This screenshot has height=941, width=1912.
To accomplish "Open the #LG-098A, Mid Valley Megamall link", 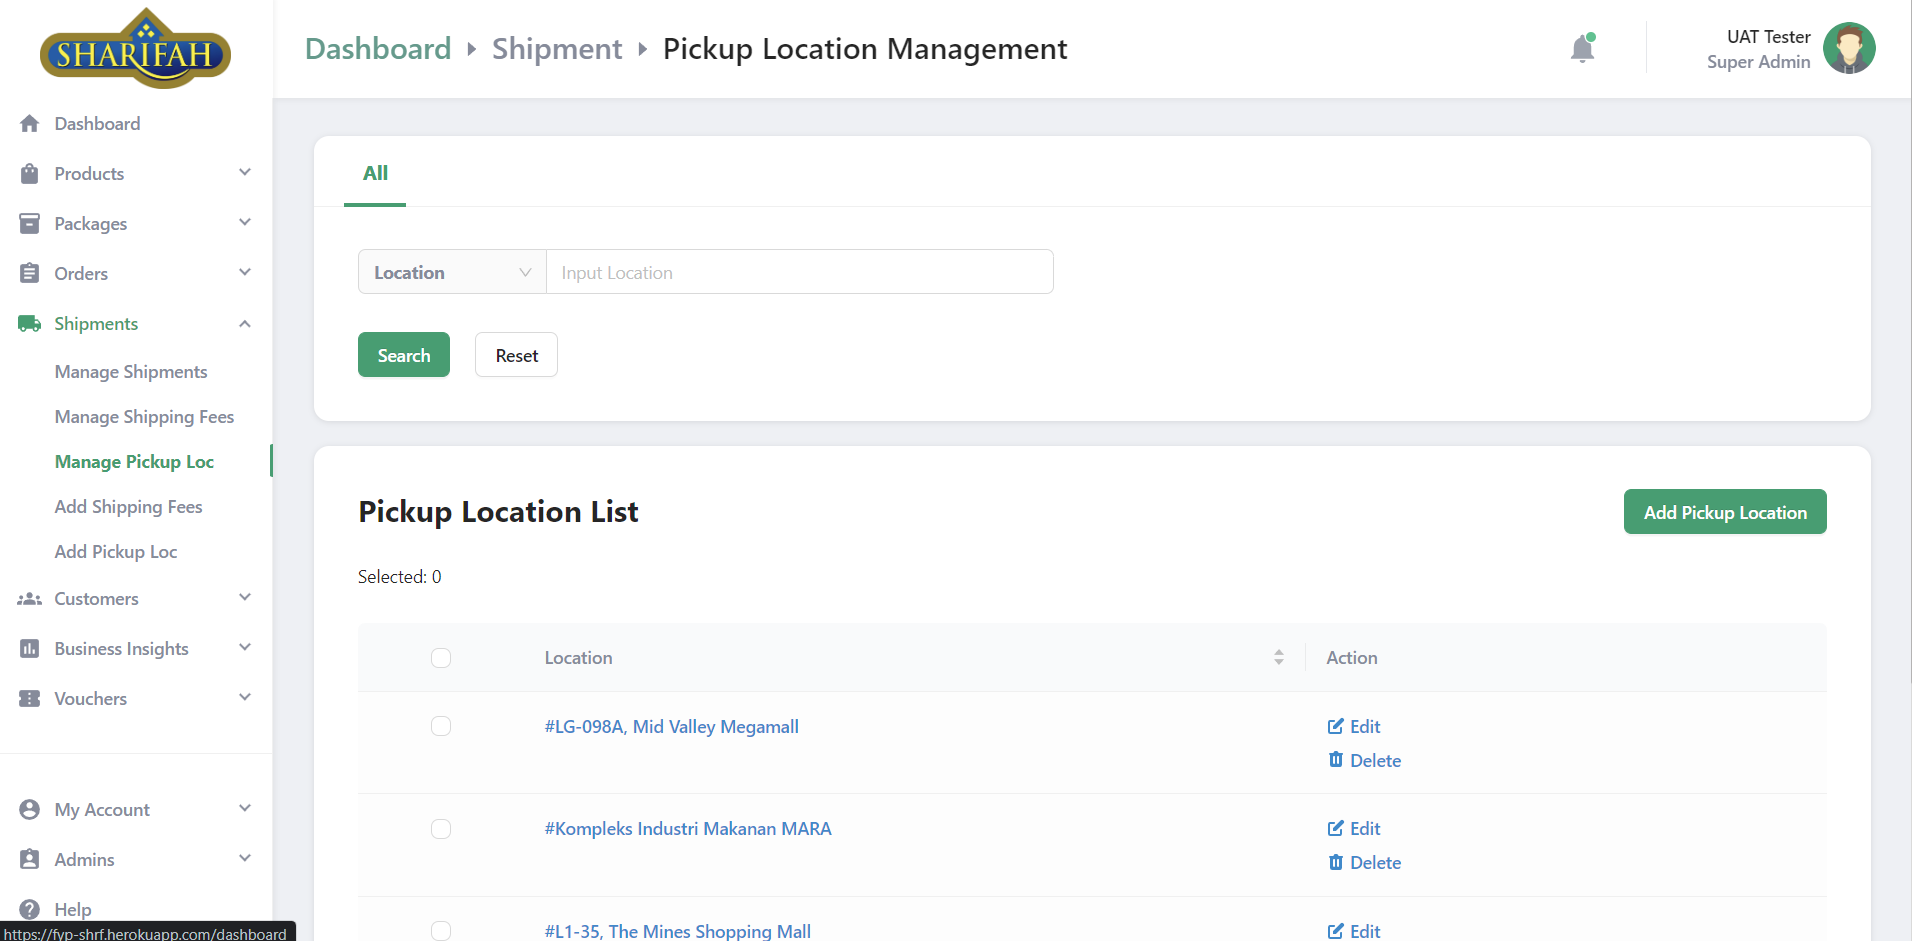I will tap(671, 727).
